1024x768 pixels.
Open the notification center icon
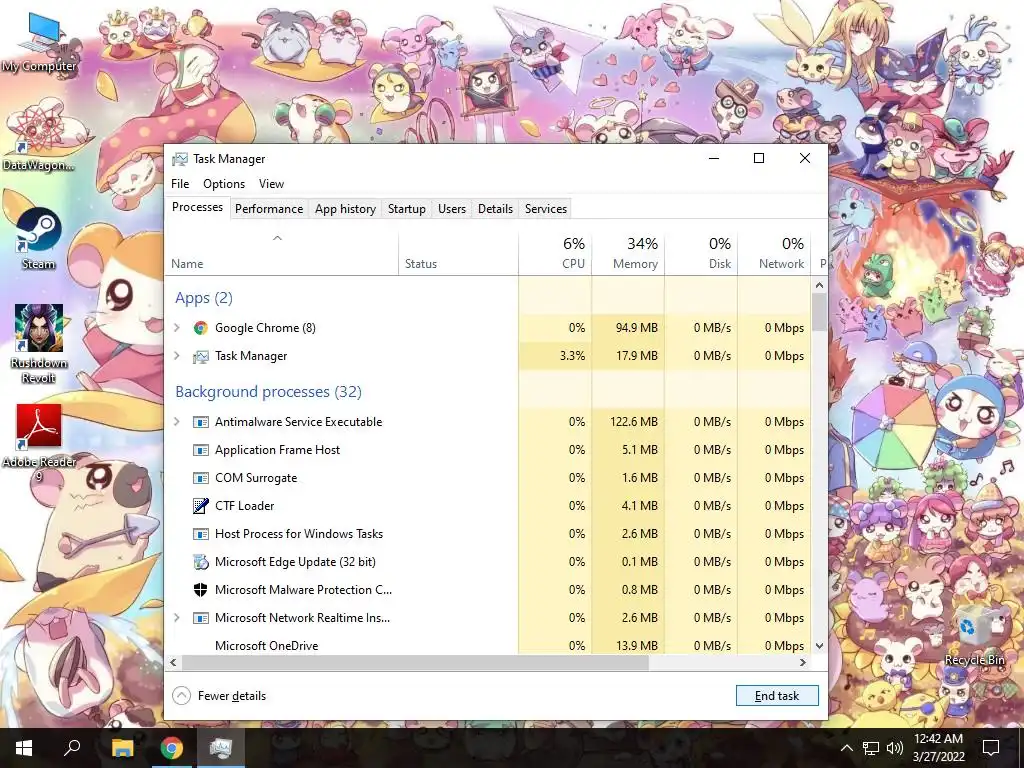pyautogui.click(x=991, y=748)
